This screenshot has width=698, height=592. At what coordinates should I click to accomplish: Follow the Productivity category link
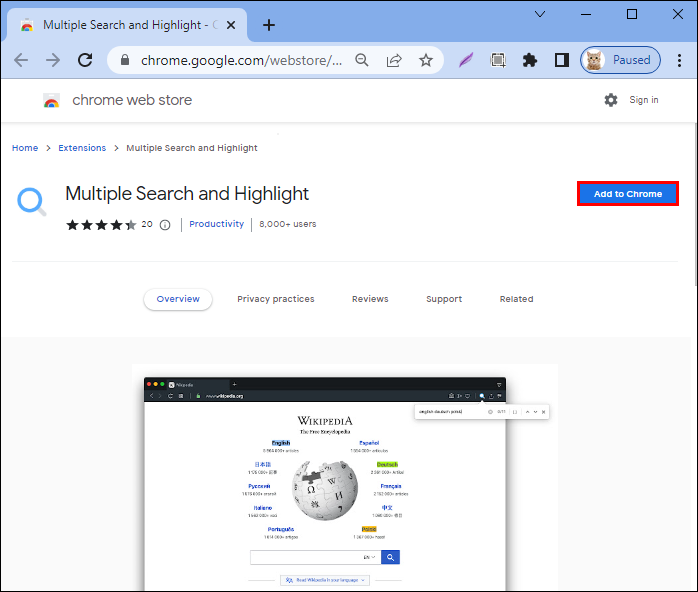click(x=216, y=224)
